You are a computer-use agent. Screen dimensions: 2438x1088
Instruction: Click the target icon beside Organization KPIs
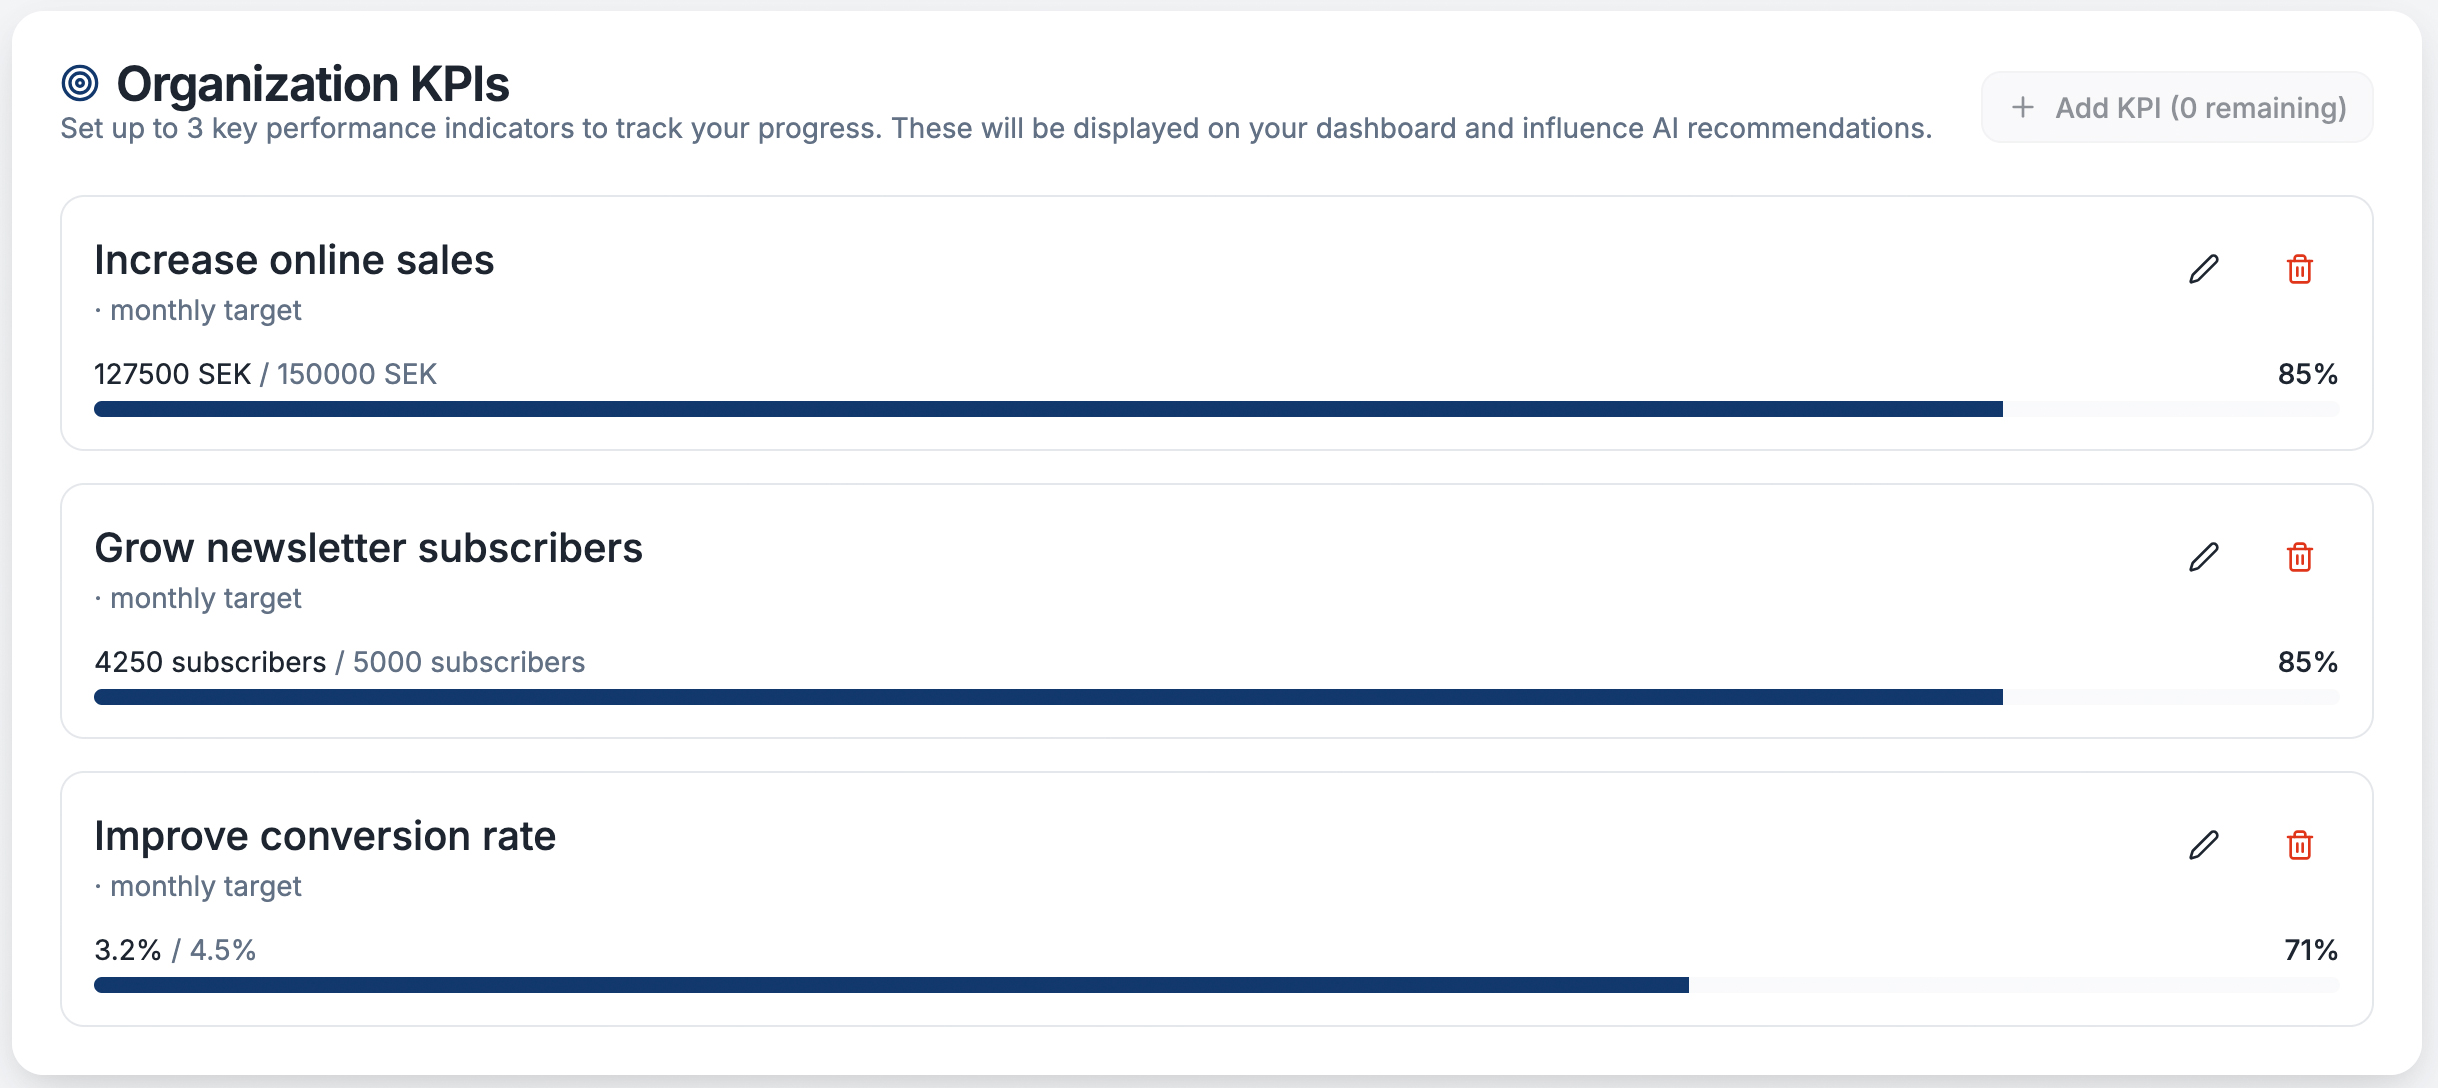tap(80, 83)
